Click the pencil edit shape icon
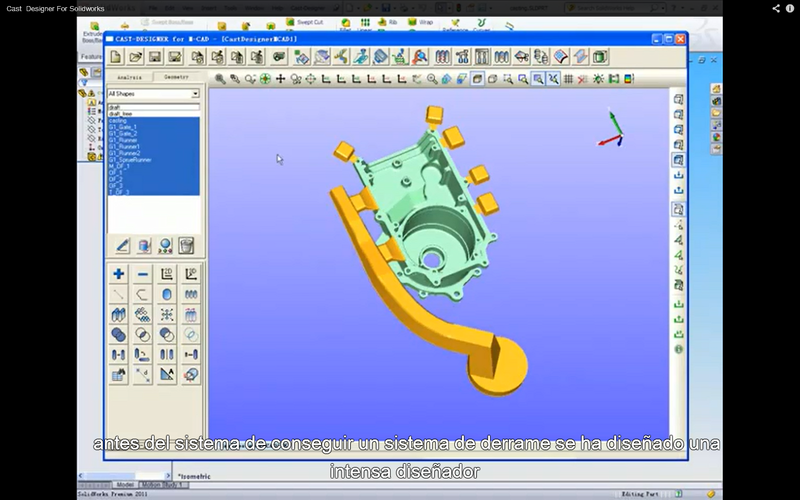Viewport: 800px width, 500px height. click(122, 246)
